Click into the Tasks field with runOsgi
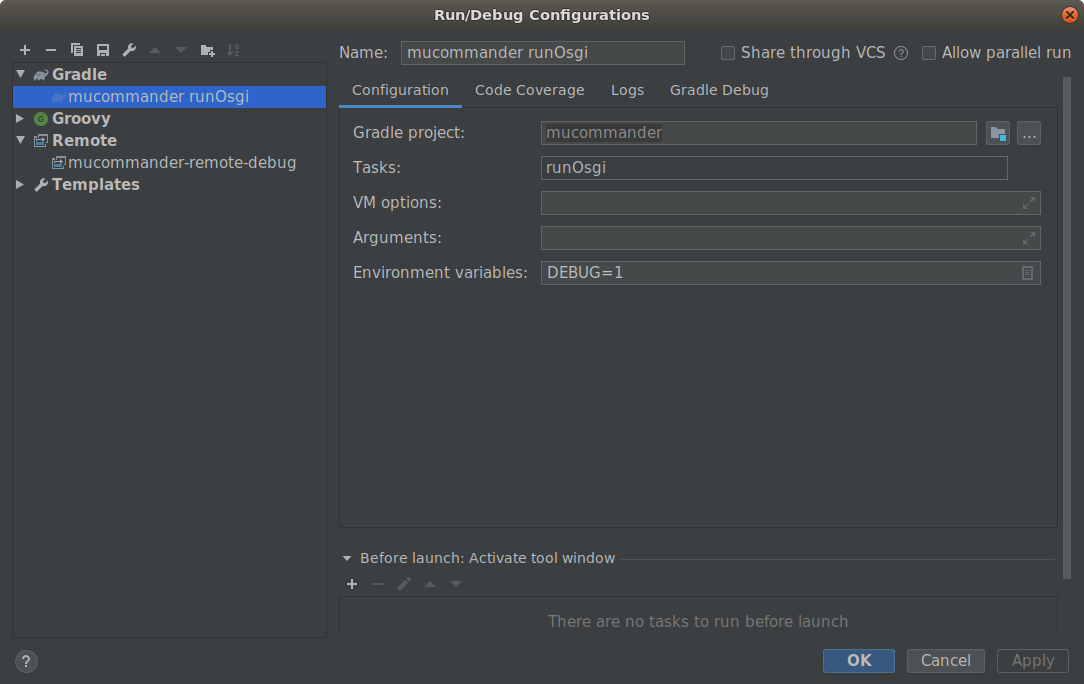 pos(774,168)
